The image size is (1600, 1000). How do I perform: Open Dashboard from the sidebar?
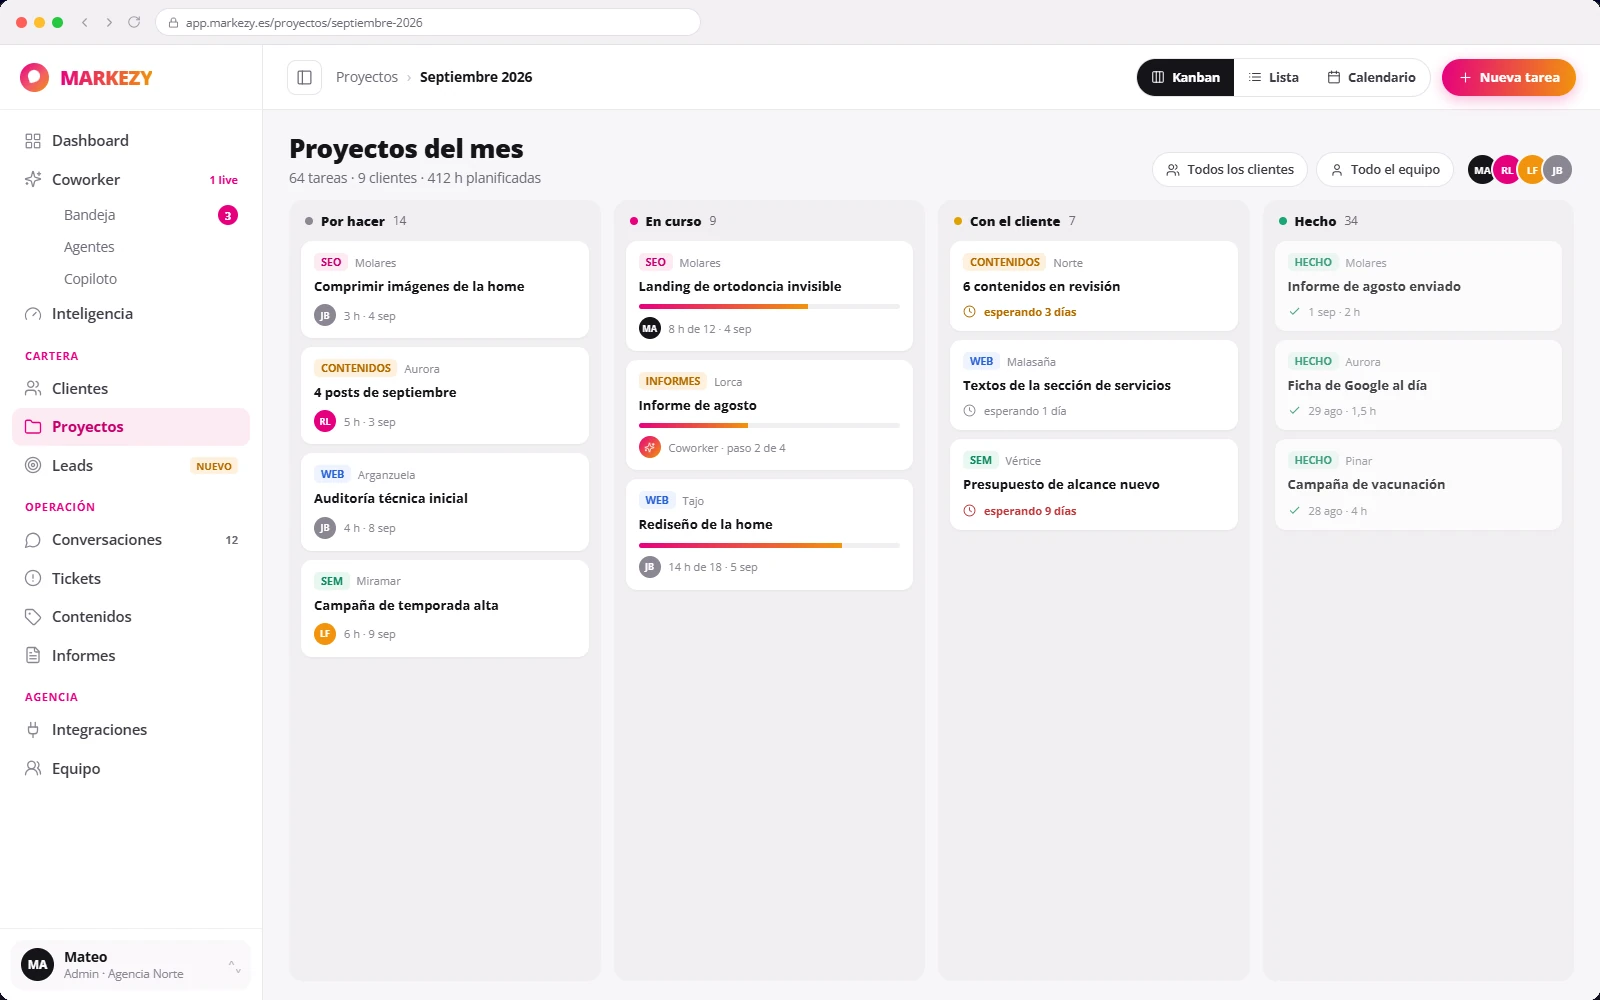131,141
